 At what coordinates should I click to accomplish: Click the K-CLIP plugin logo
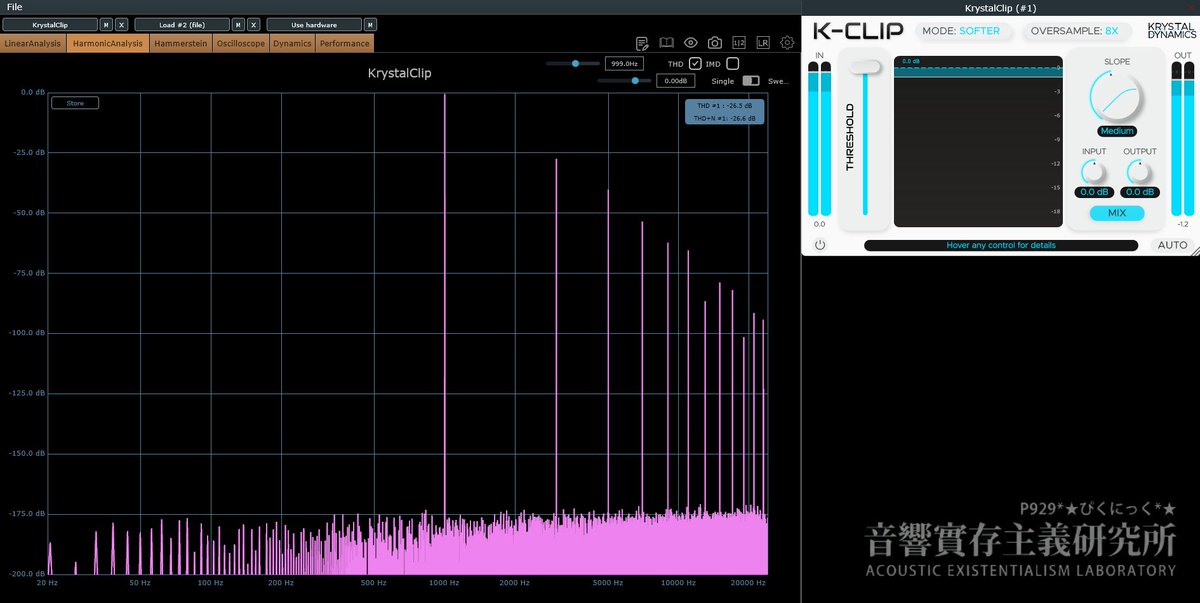click(858, 30)
